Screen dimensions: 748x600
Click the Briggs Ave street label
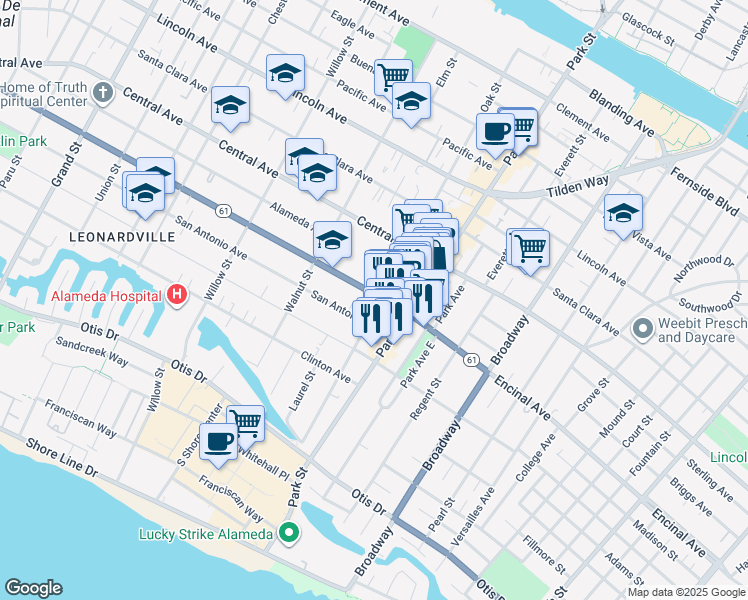(x=691, y=497)
